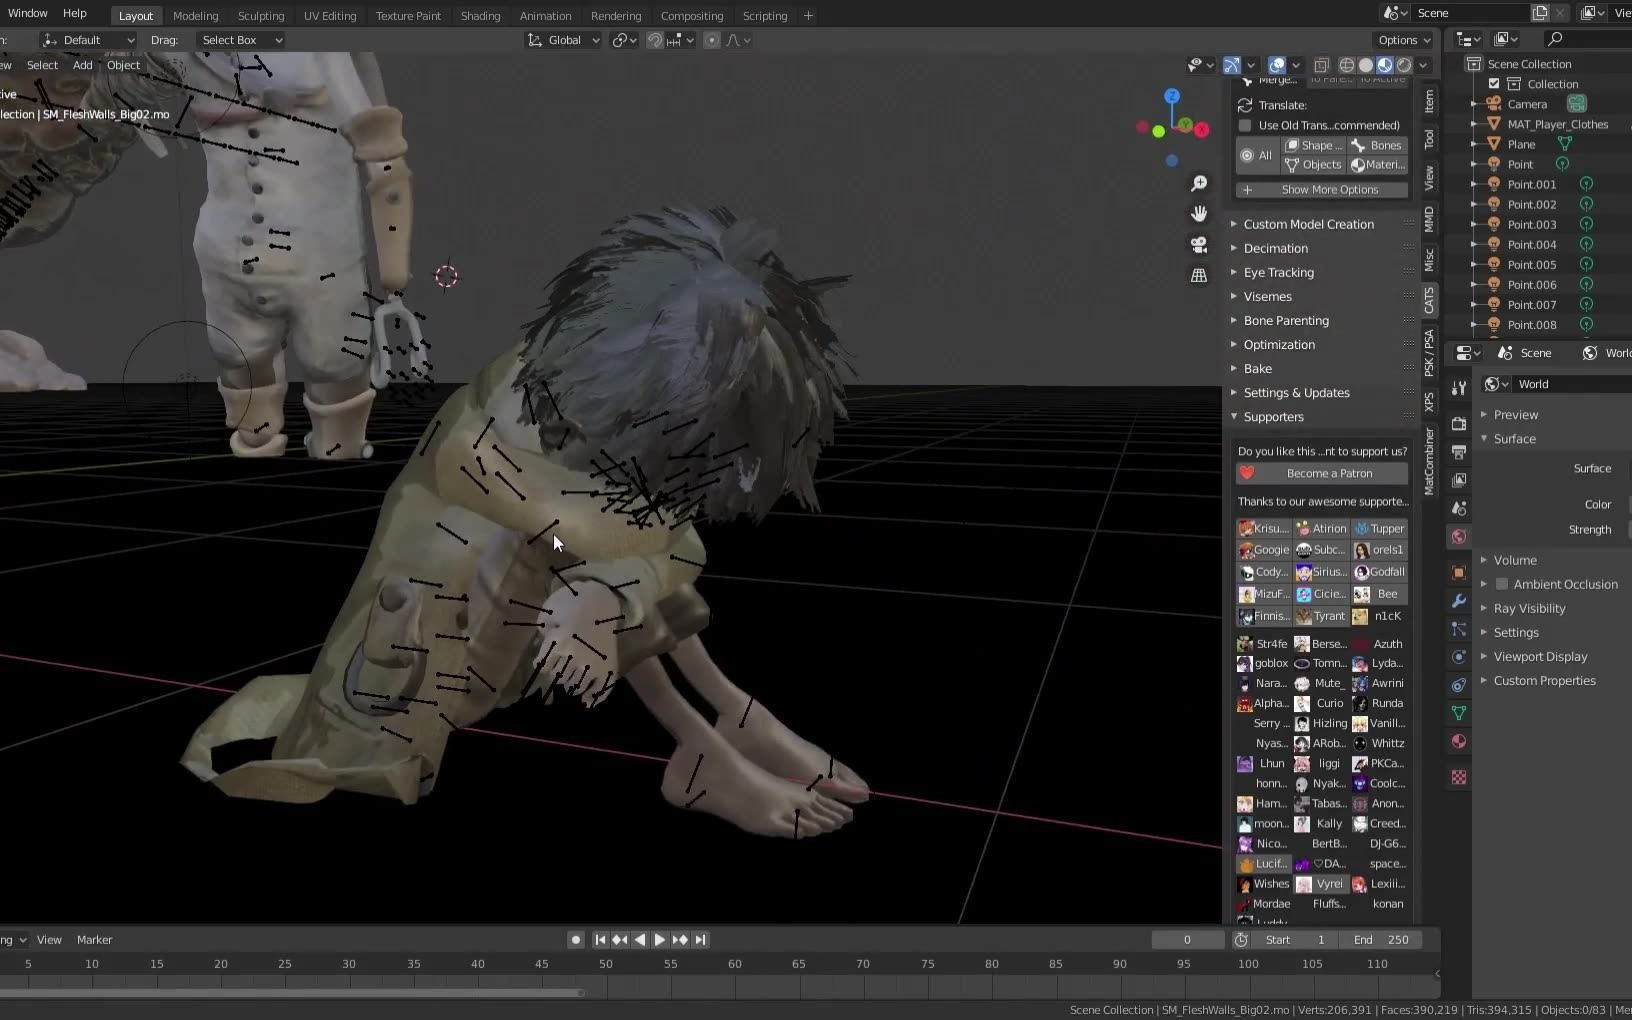The height and width of the screenshot is (1020, 1632).
Task: Select solid viewport shading icon
Action: click(x=1366, y=65)
